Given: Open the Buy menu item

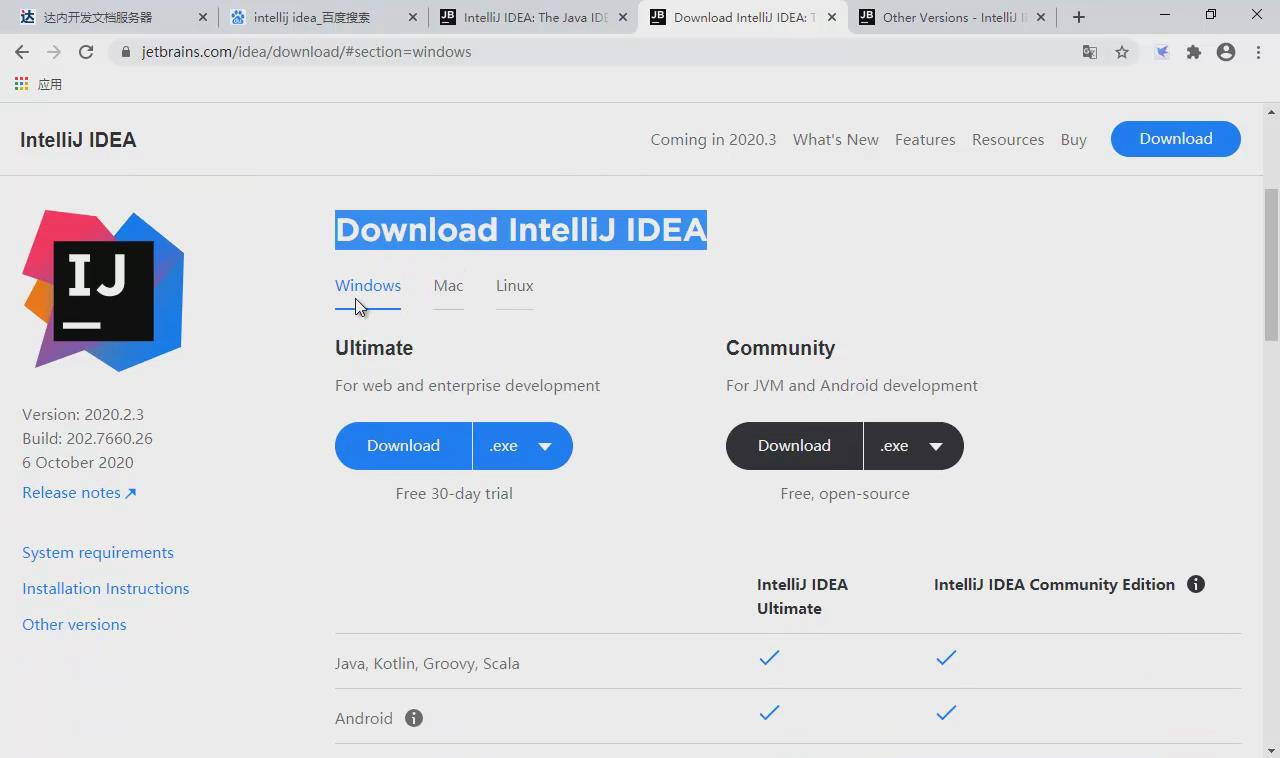Looking at the screenshot, I should point(1074,140).
